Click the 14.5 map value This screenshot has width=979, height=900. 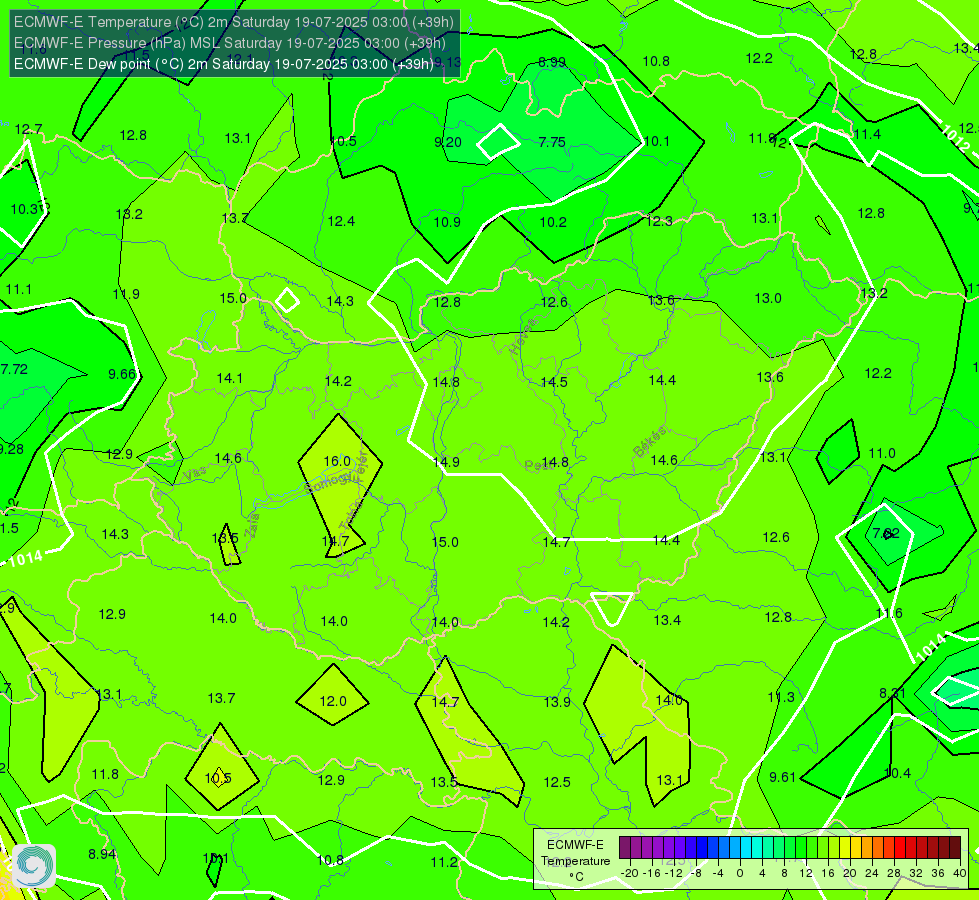(x=554, y=382)
